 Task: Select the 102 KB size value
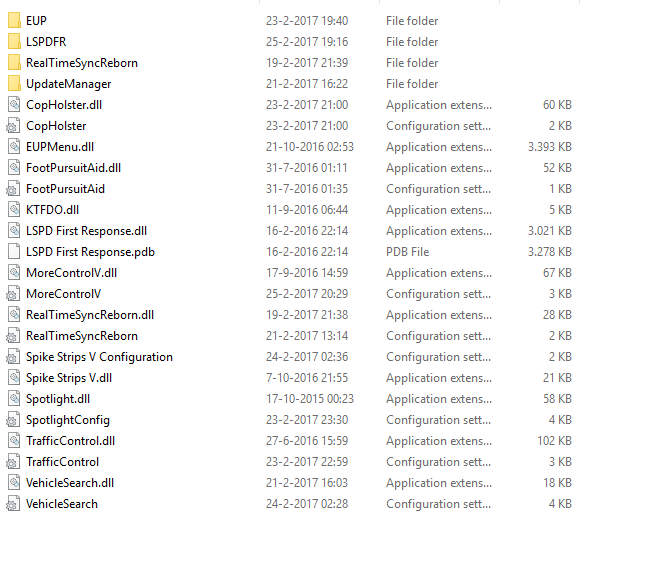pyautogui.click(x=554, y=441)
